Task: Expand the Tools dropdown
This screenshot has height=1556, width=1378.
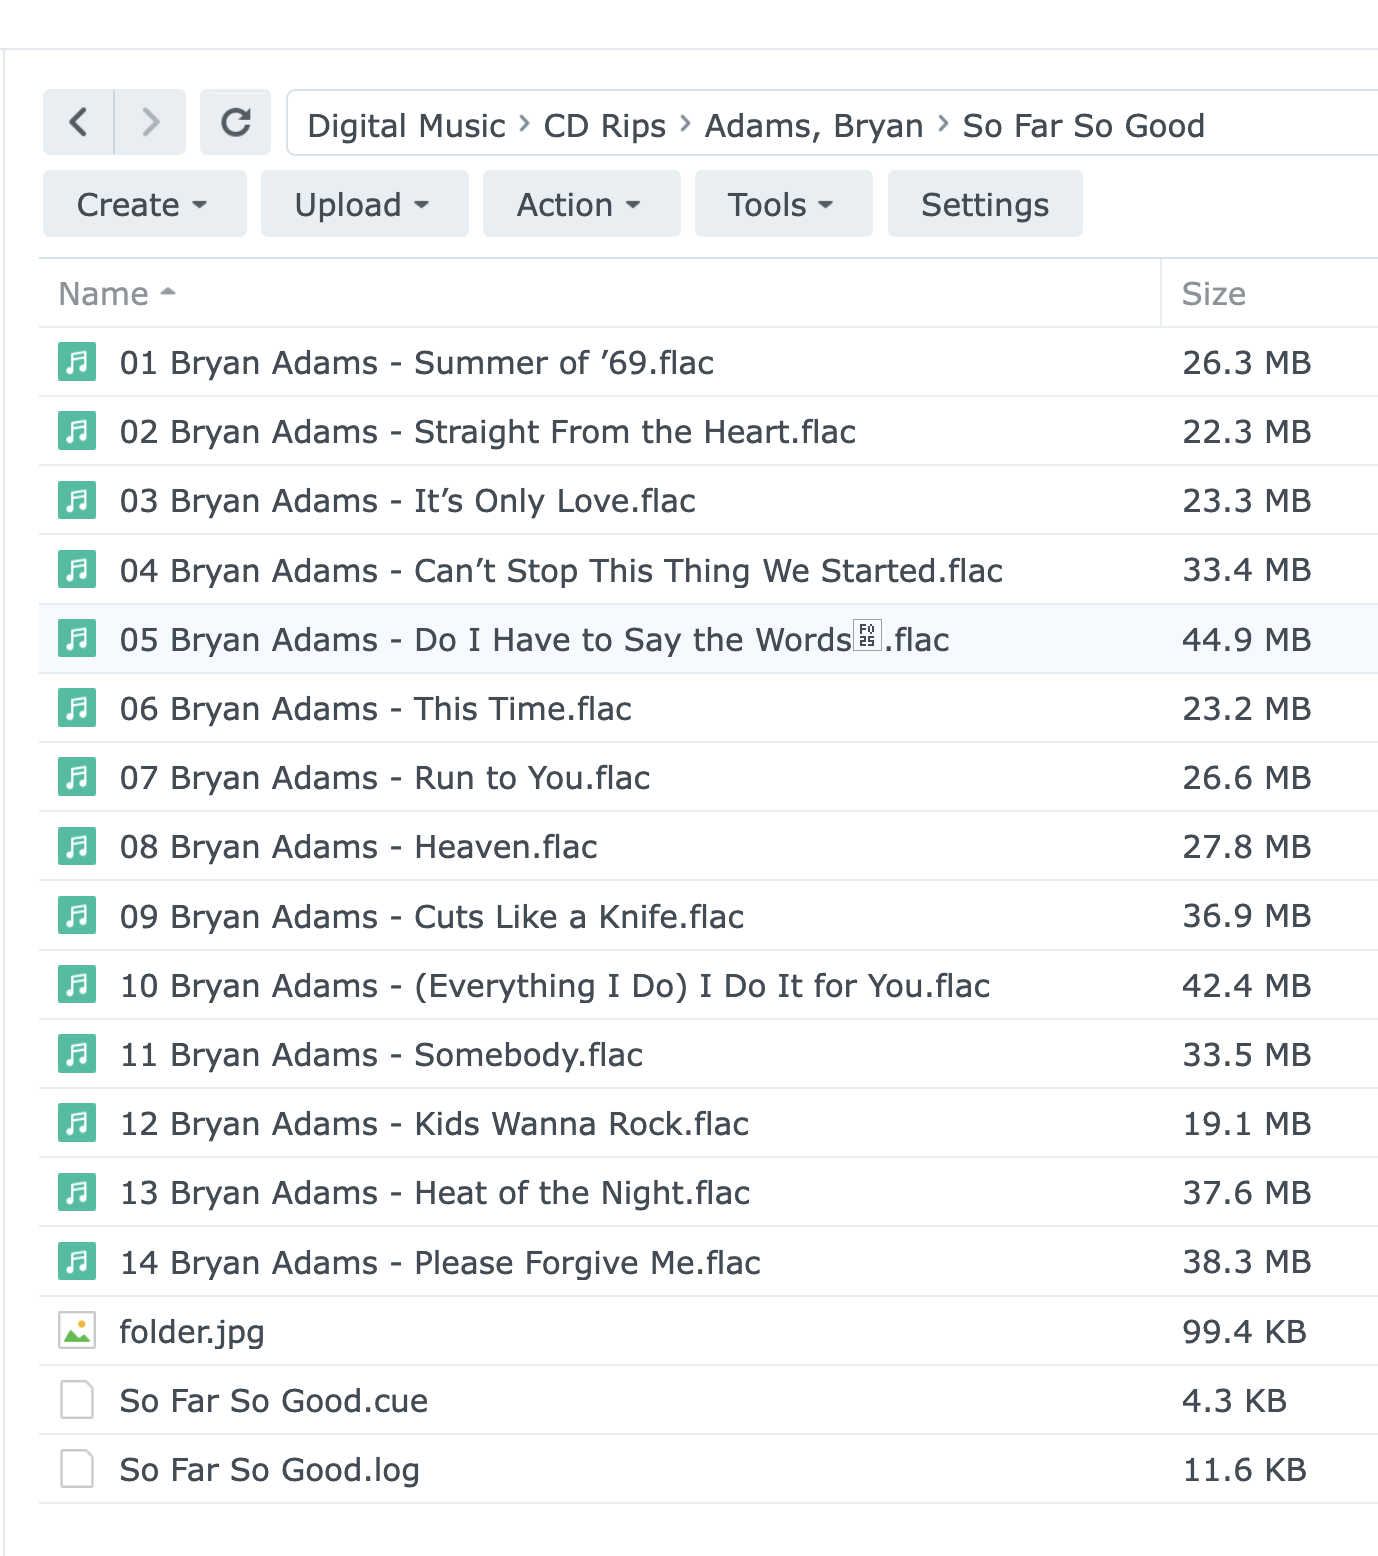Action: [x=783, y=204]
